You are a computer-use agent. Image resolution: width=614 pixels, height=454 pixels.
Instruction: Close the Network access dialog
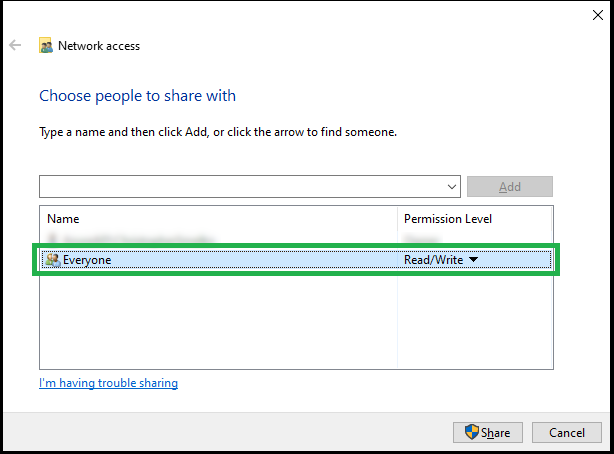(598, 15)
